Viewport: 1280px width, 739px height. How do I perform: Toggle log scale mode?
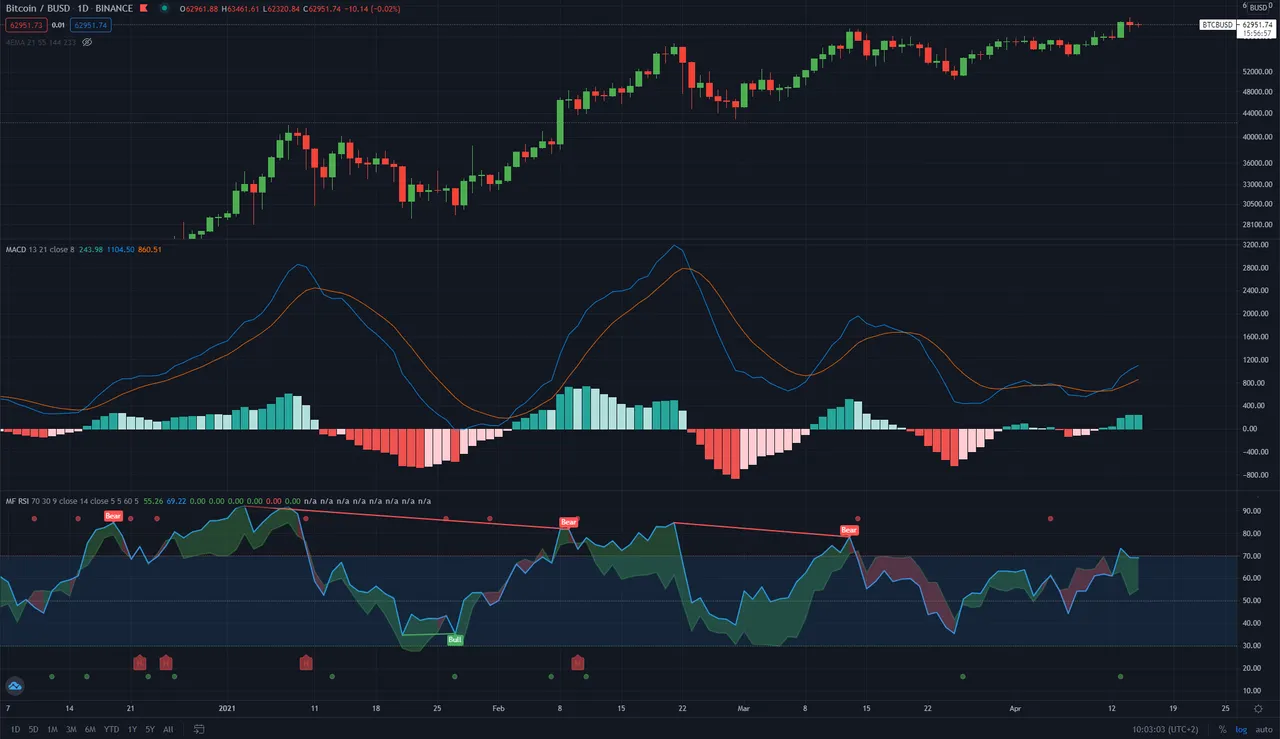(x=1240, y=729)
